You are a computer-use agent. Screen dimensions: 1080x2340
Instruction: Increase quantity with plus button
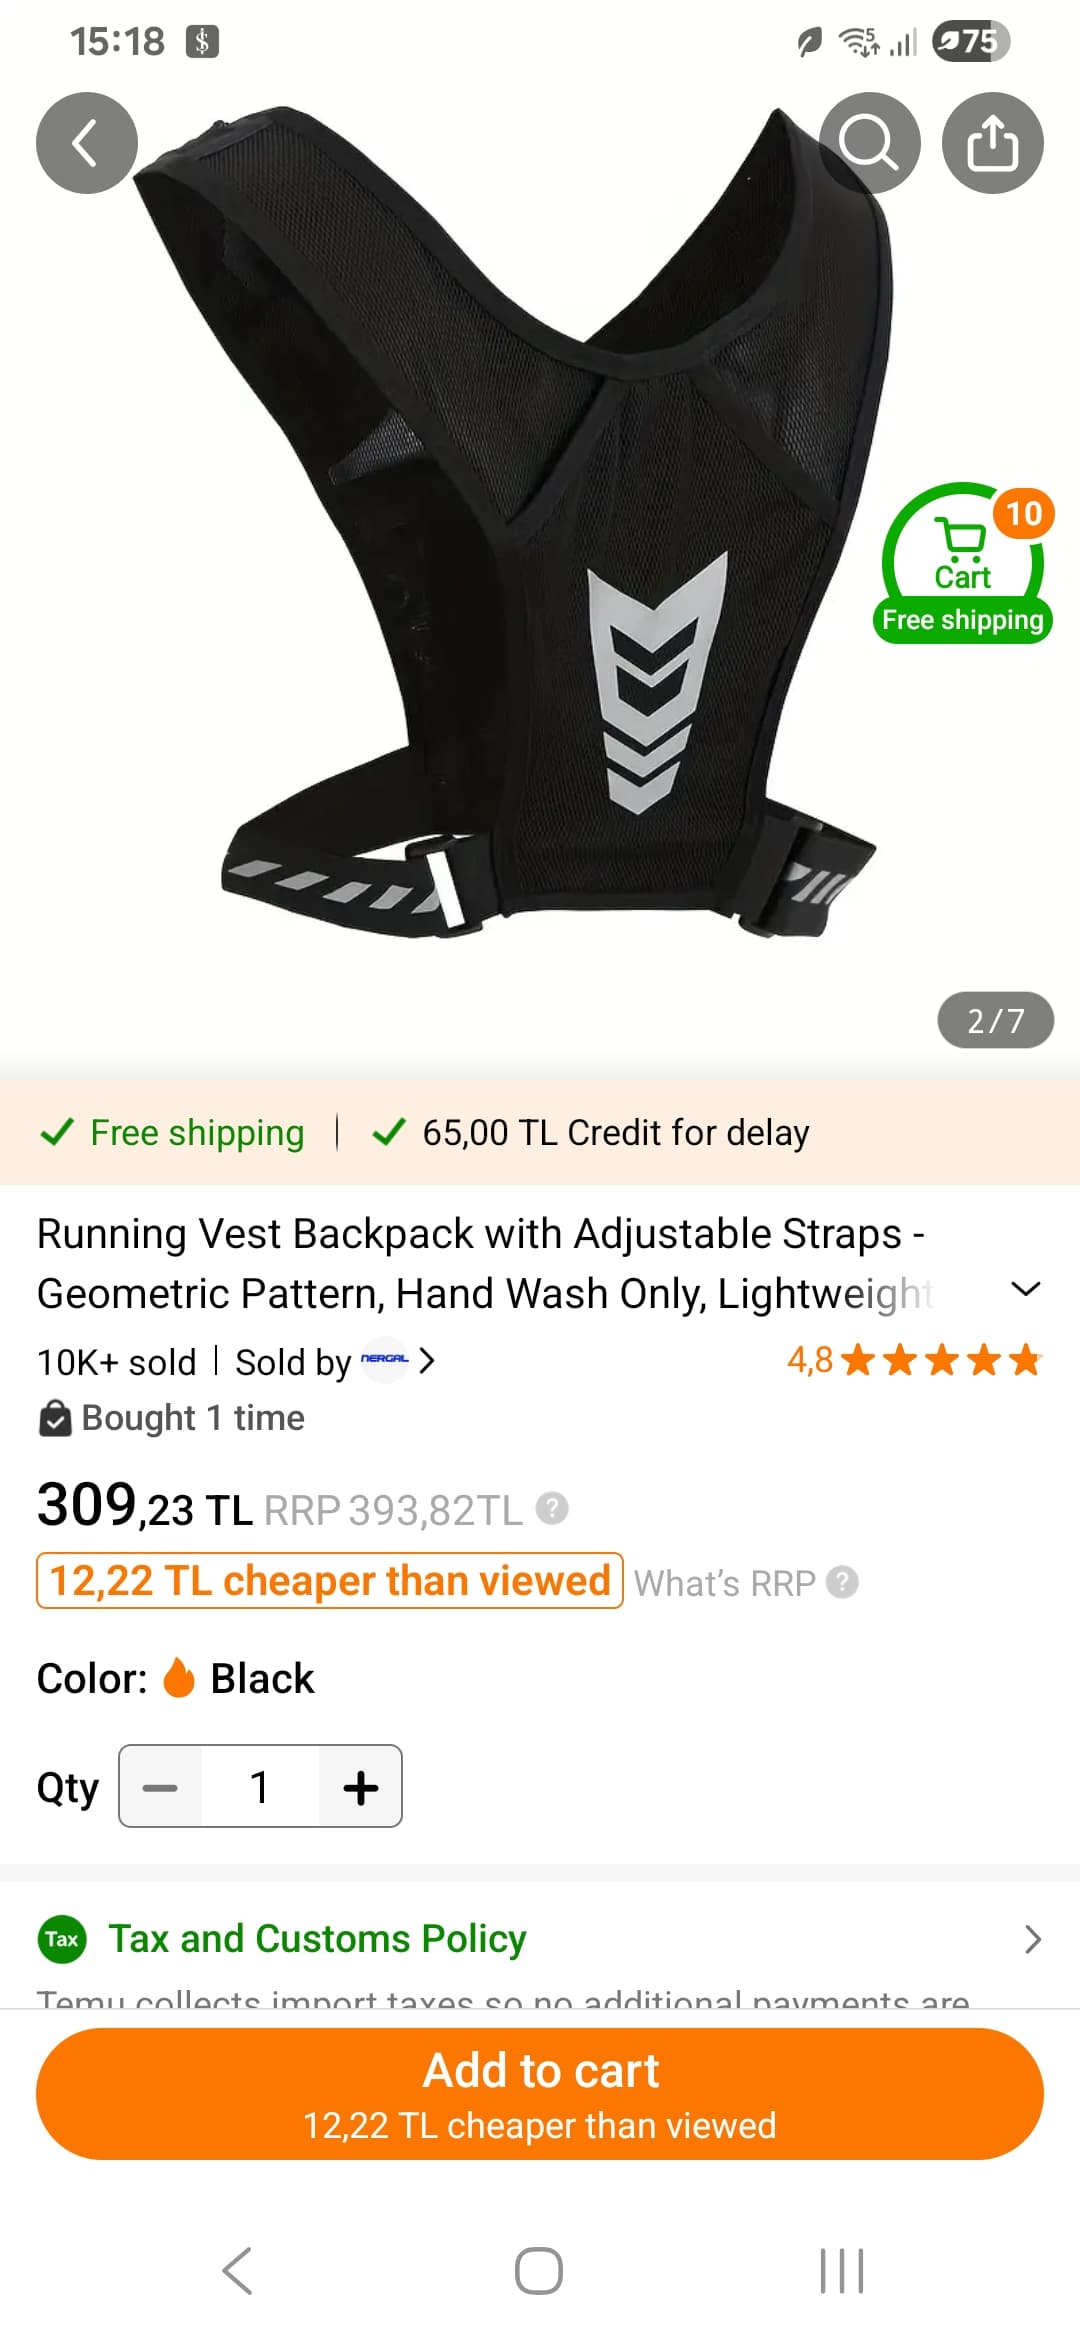(360, 1787)
